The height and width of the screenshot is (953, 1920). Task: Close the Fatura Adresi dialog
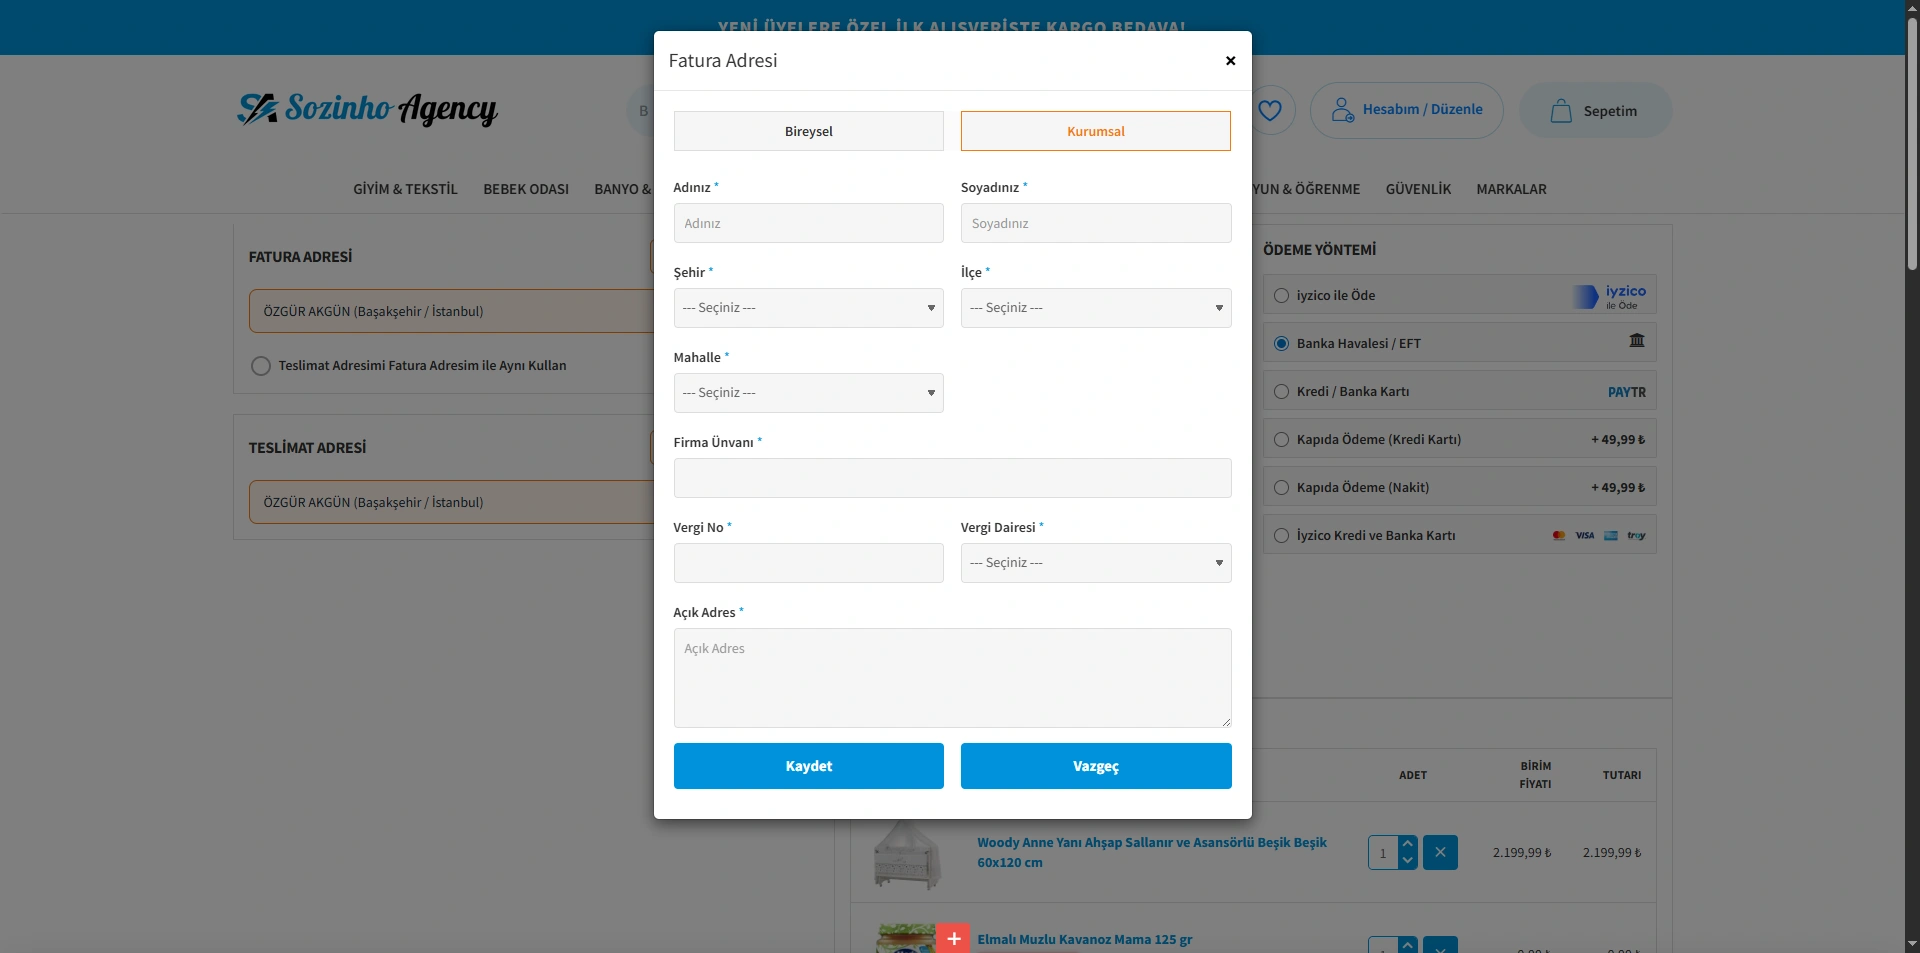(1230, 61)
